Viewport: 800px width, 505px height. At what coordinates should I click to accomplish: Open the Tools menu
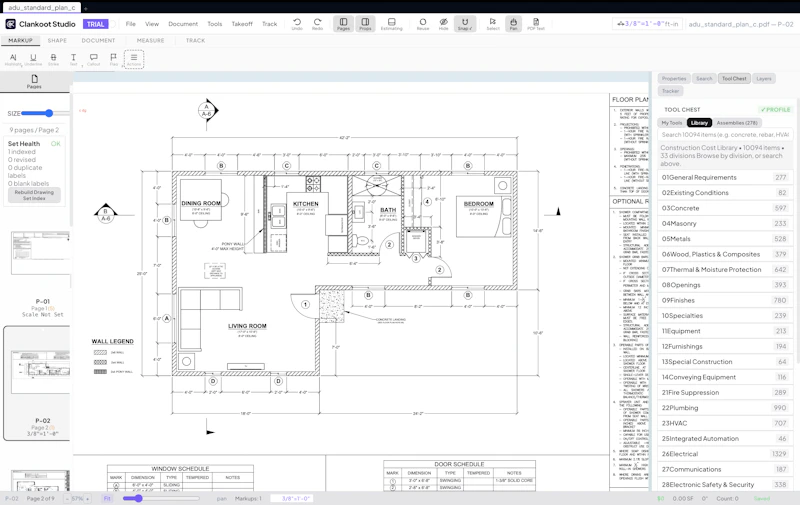[x=215, y=24]
